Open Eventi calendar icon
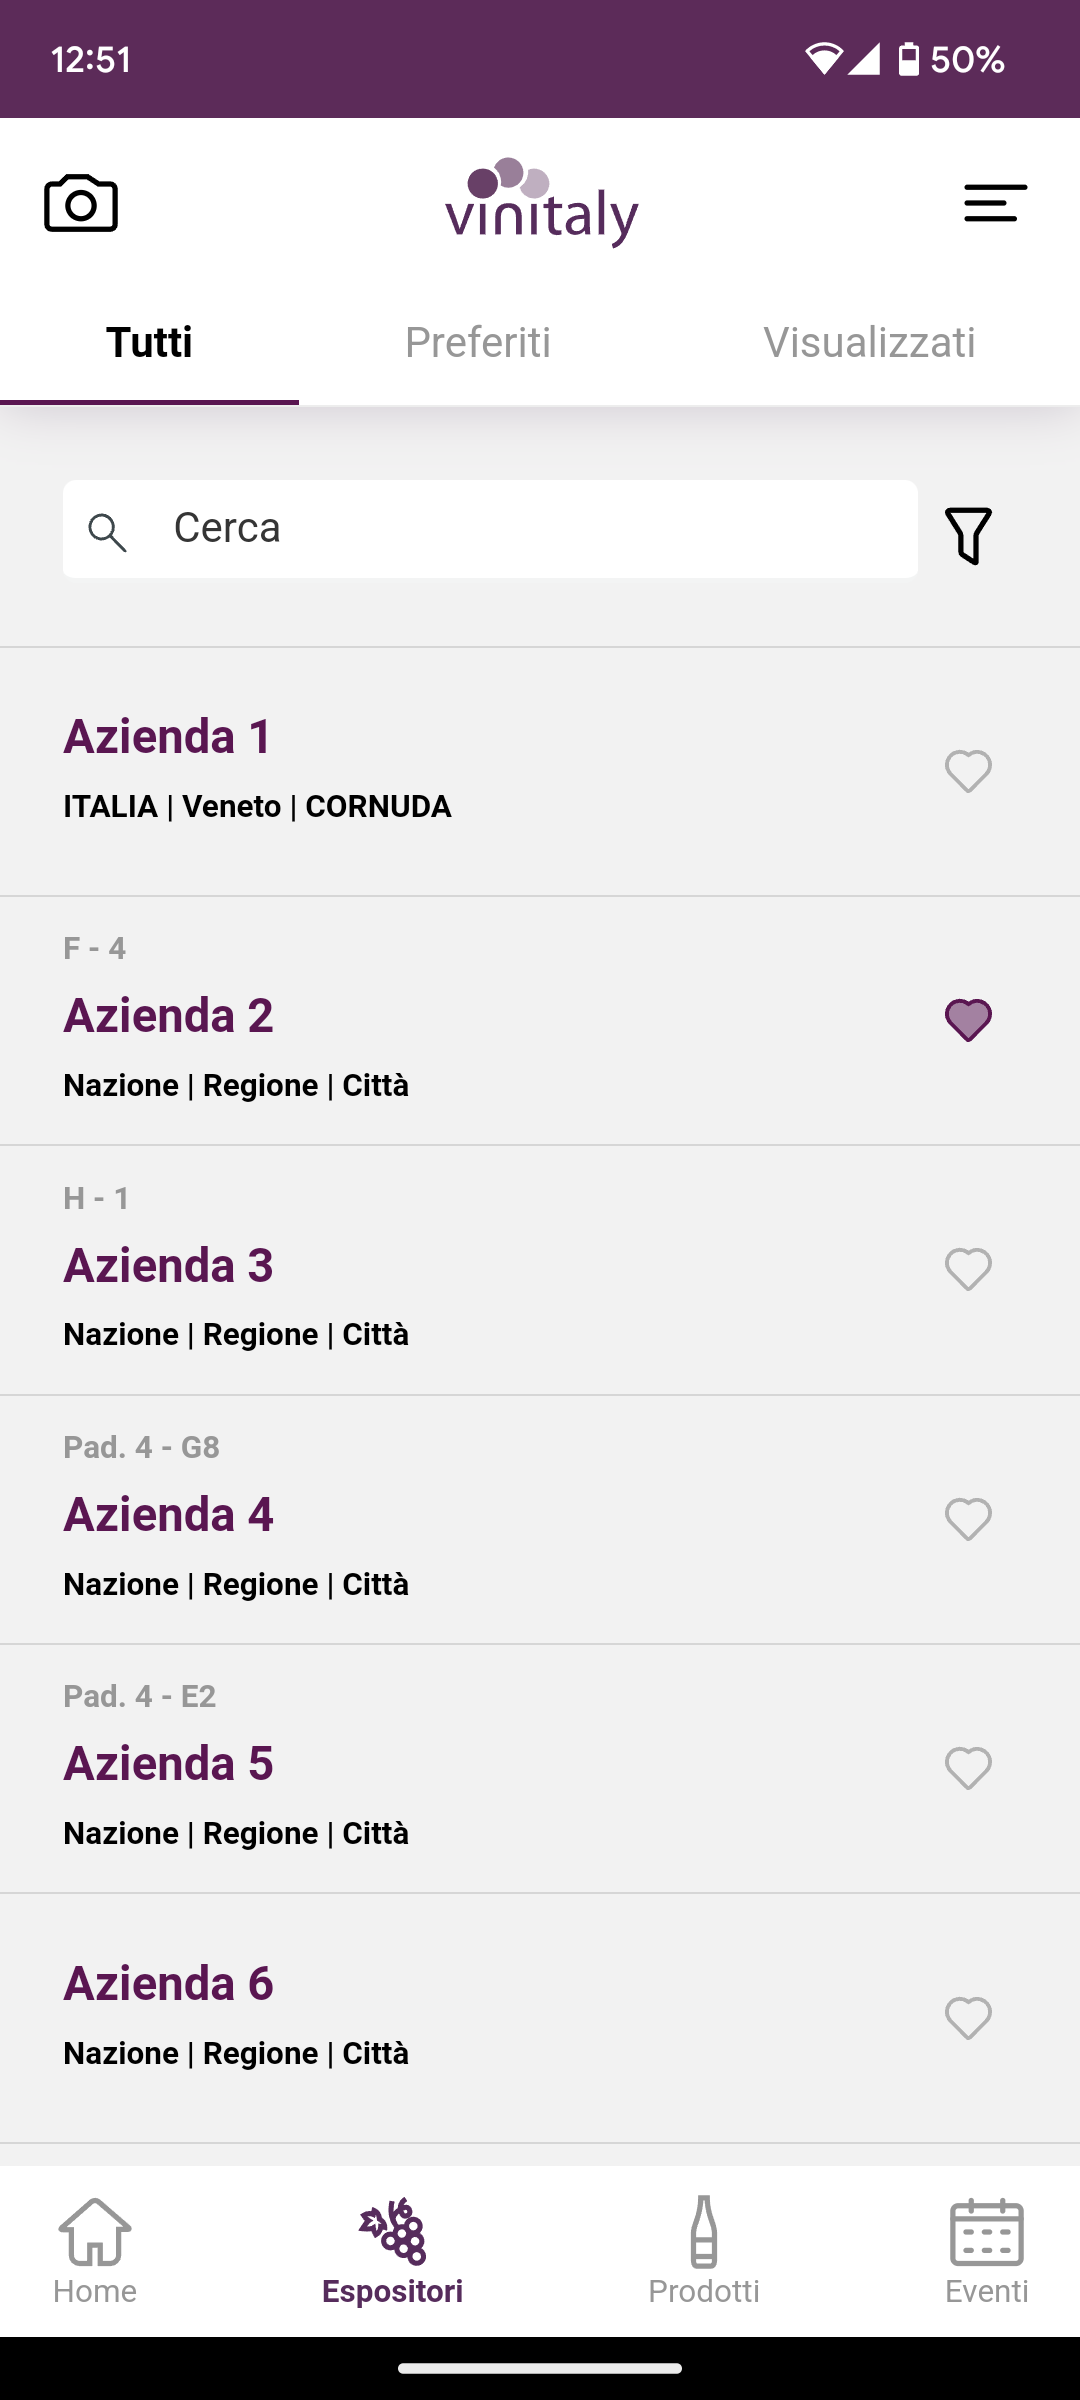The width and height of the screenshot is (1080, 2400). point(986,2250)
